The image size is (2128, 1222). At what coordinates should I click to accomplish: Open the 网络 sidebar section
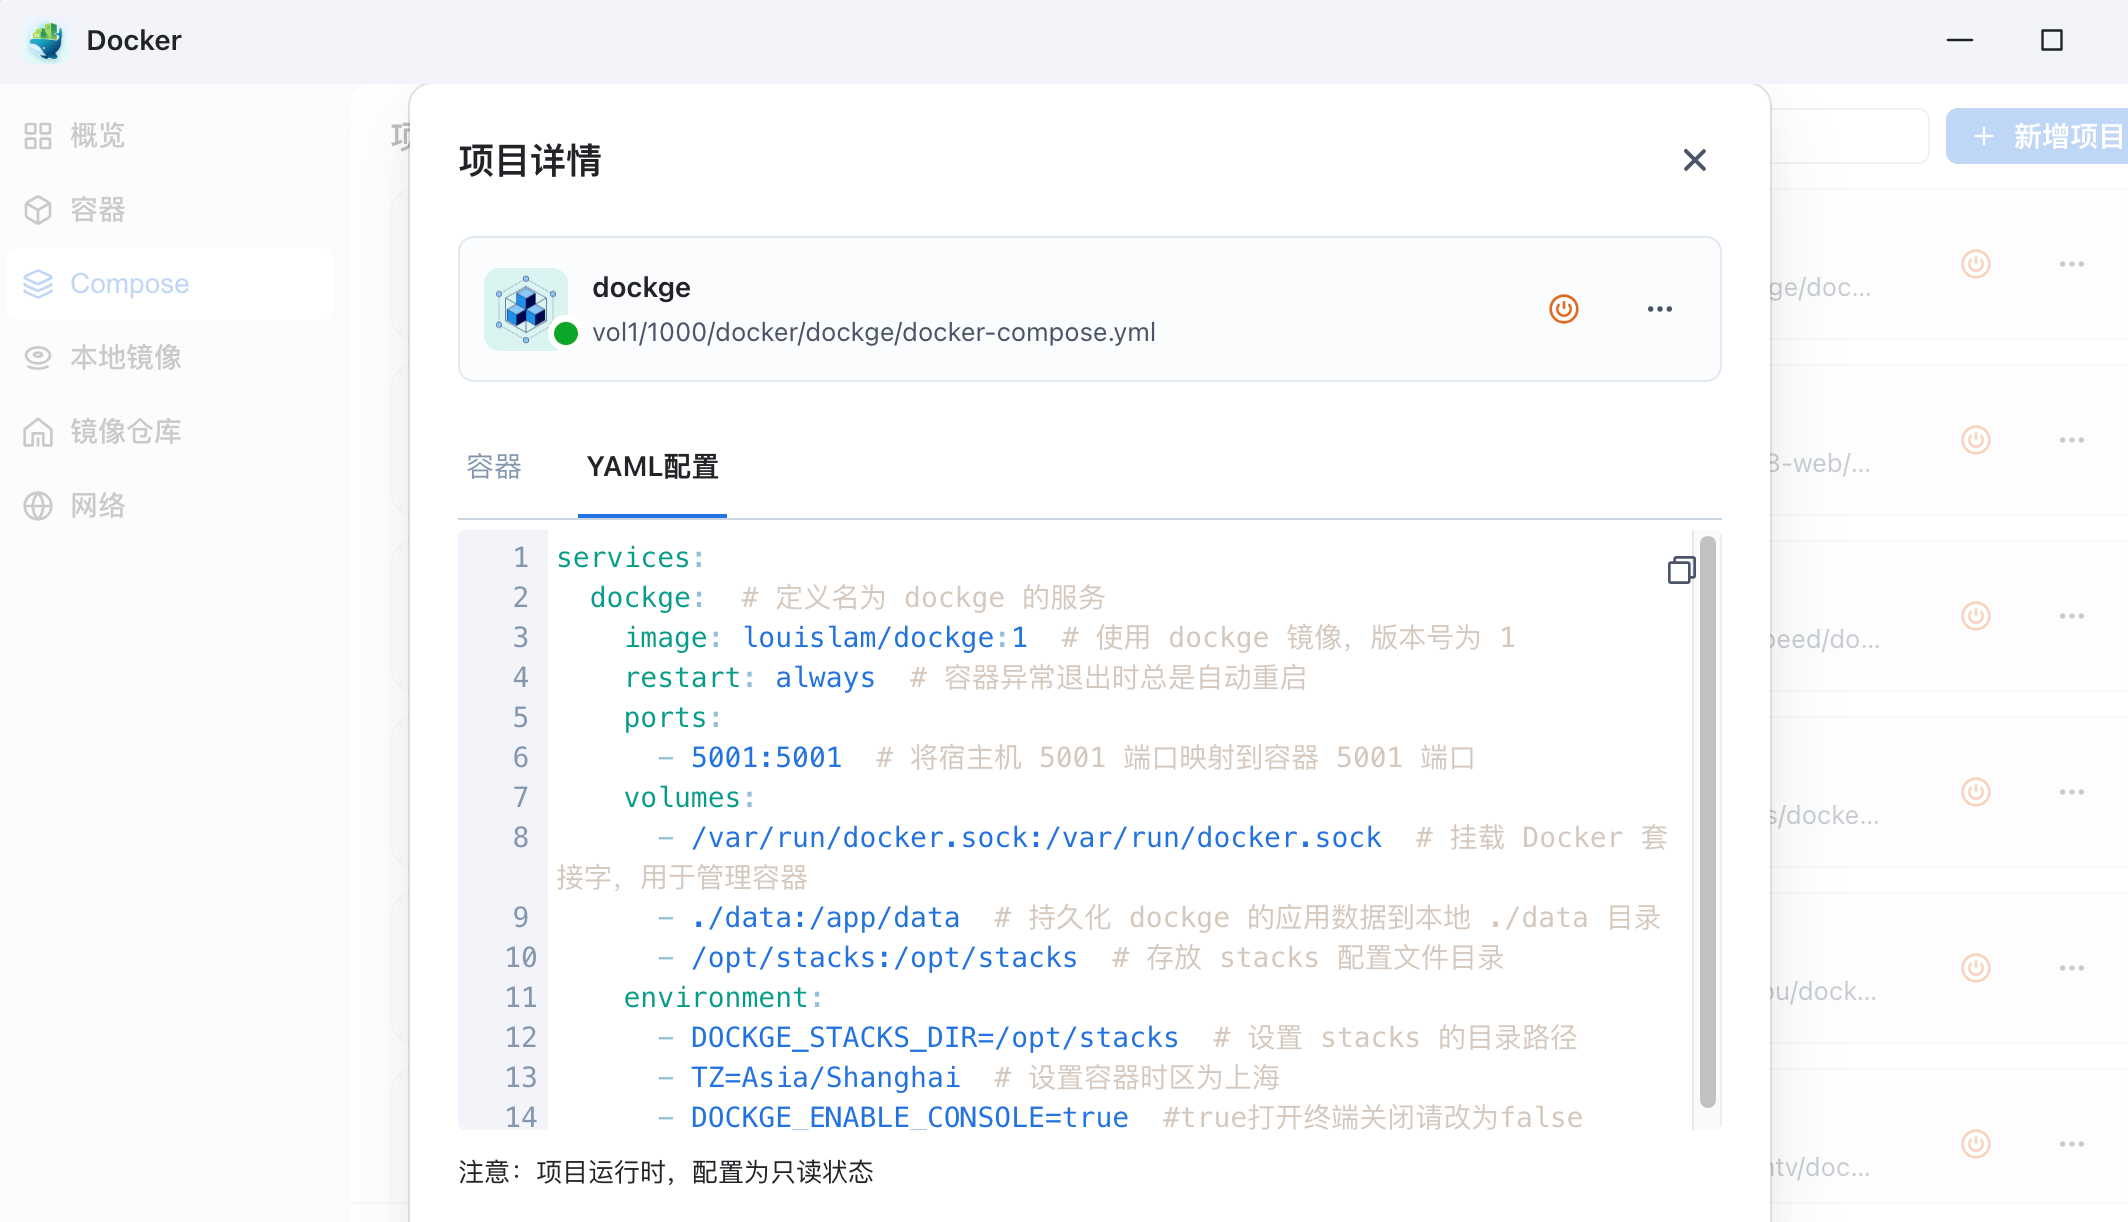97,506
